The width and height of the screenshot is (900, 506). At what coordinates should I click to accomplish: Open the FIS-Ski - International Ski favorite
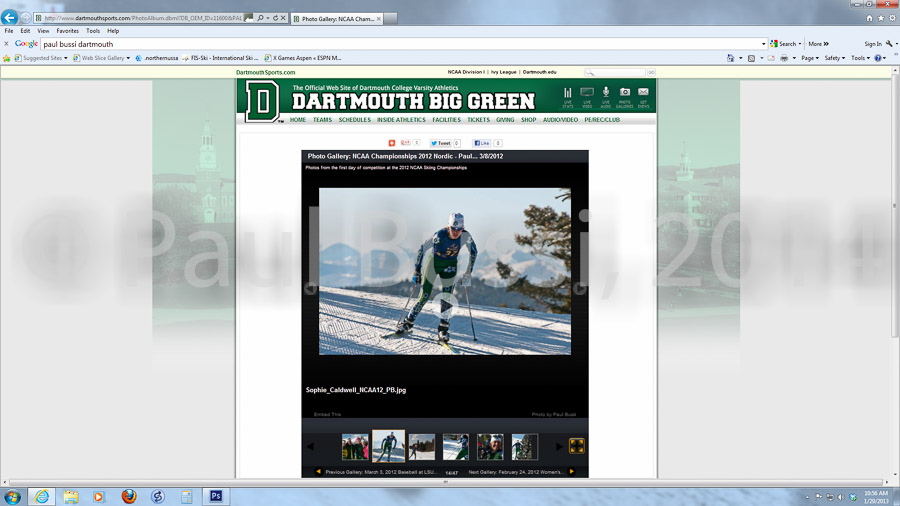tap(220, 58)
